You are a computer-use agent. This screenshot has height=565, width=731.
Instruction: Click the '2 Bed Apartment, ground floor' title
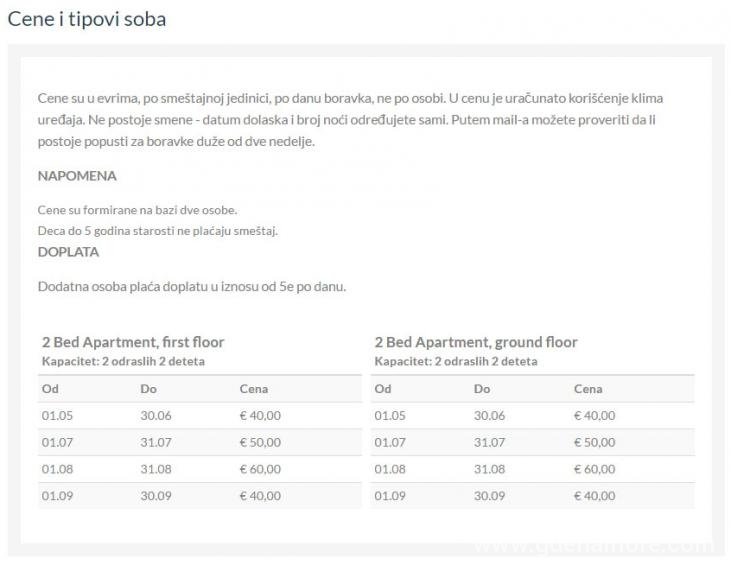[x=476, y=342]
